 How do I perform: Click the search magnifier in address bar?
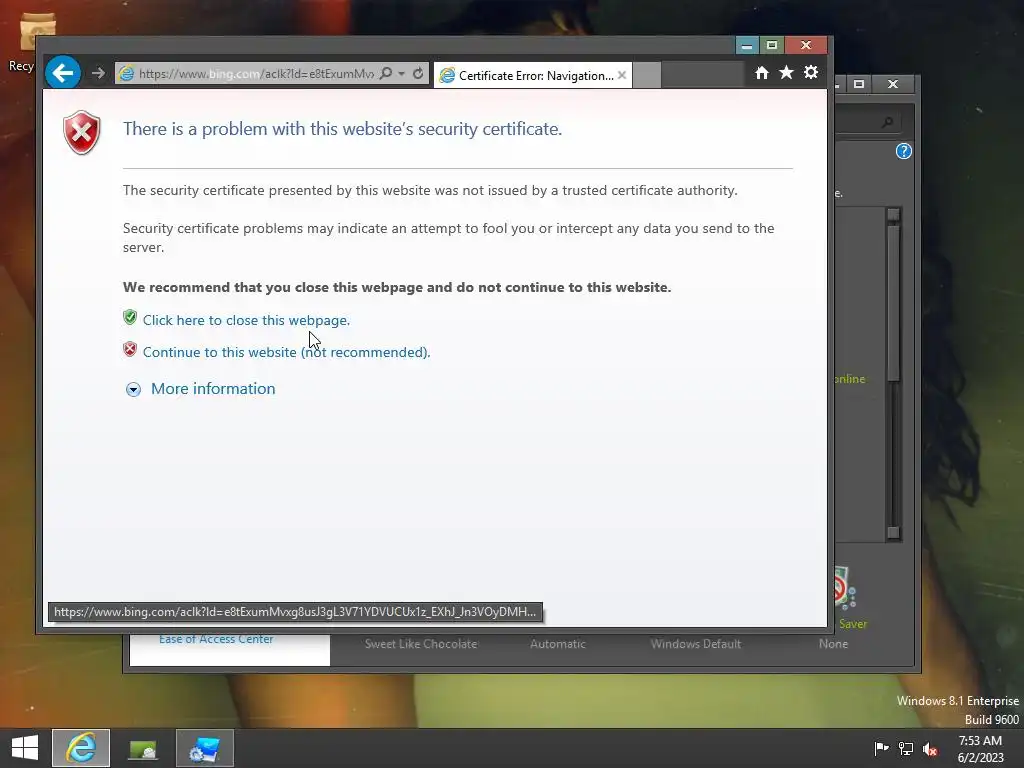click(386, 73)
